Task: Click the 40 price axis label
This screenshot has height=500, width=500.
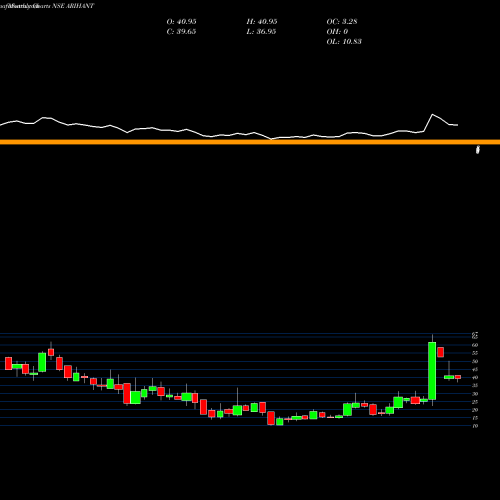Action: click(x=475, y=378)
